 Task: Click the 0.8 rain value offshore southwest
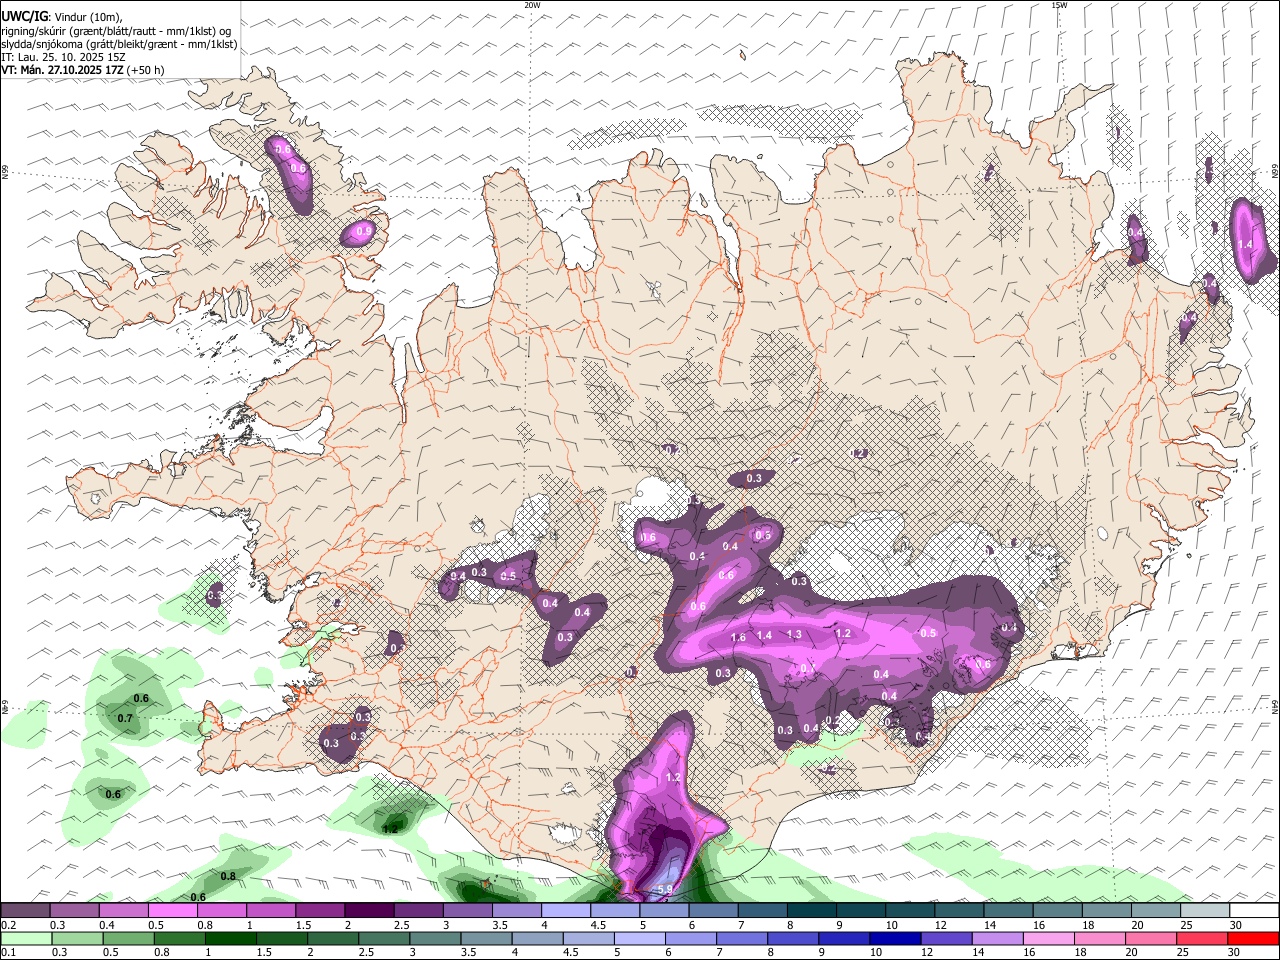click(228, 876)
